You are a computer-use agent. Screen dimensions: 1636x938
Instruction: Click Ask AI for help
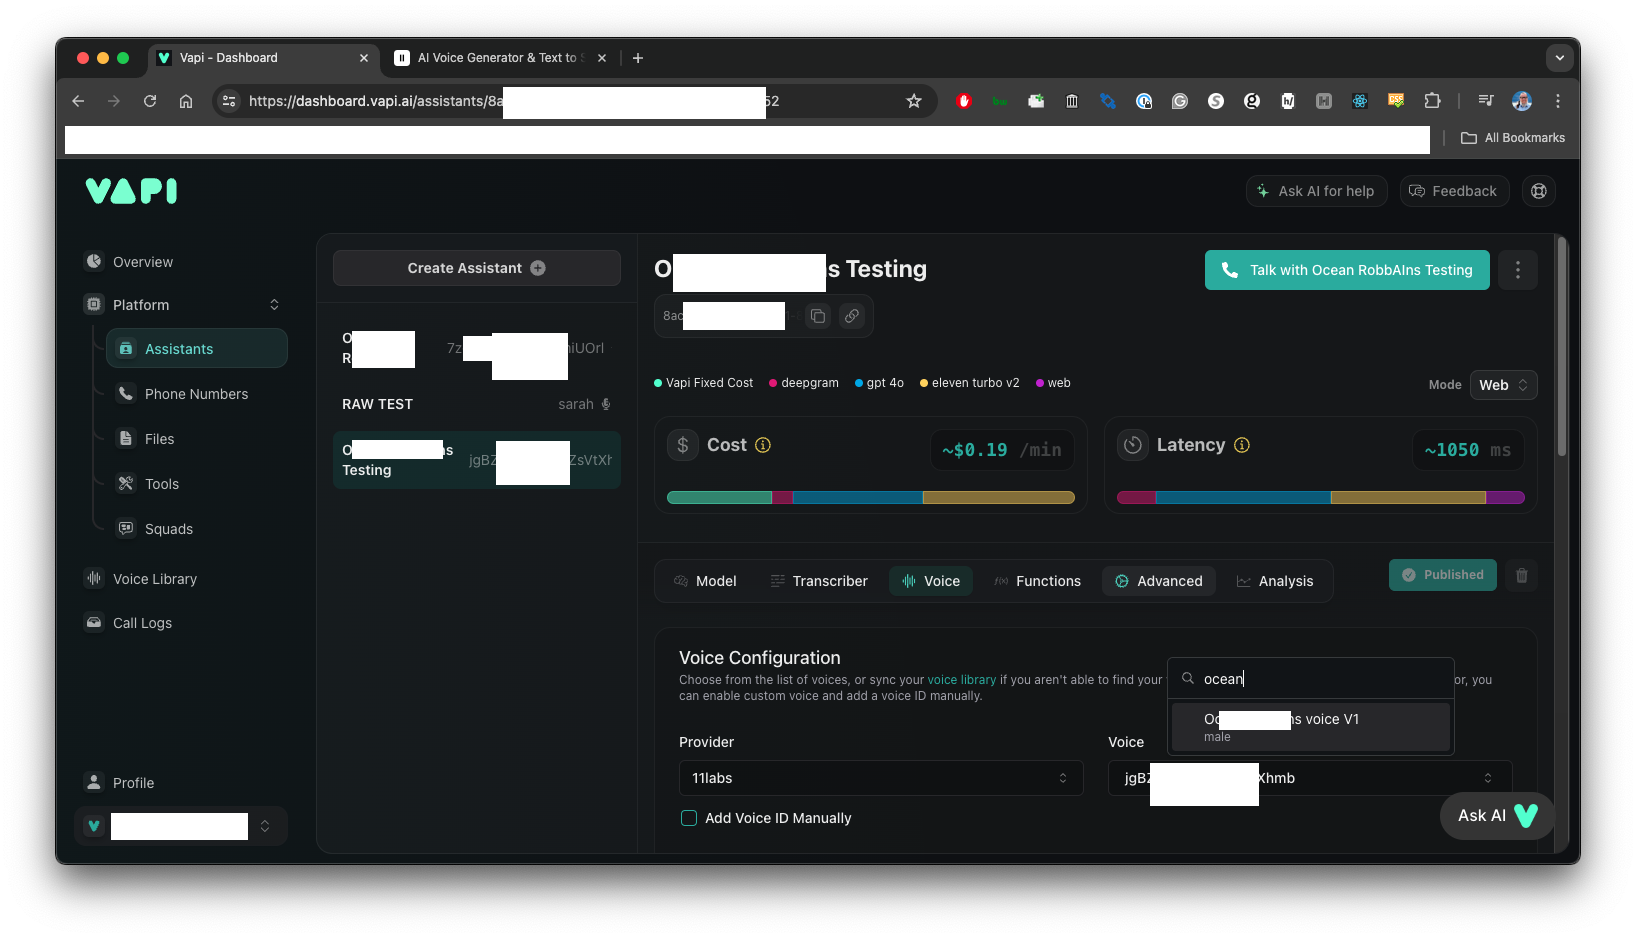[x=1316, y=191]
